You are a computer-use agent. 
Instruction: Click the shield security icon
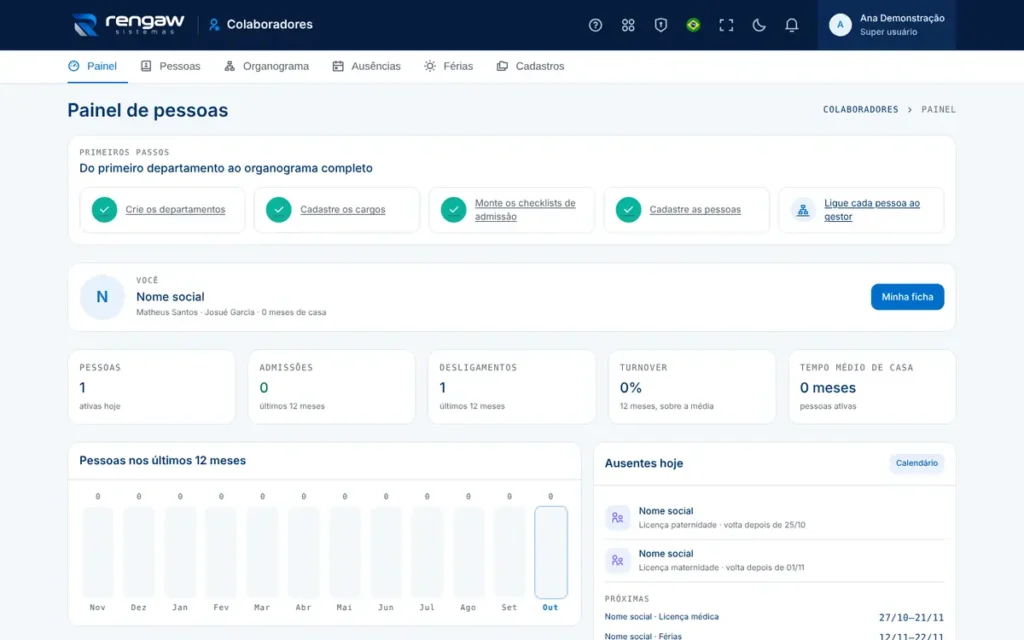(x=660, y=25)
